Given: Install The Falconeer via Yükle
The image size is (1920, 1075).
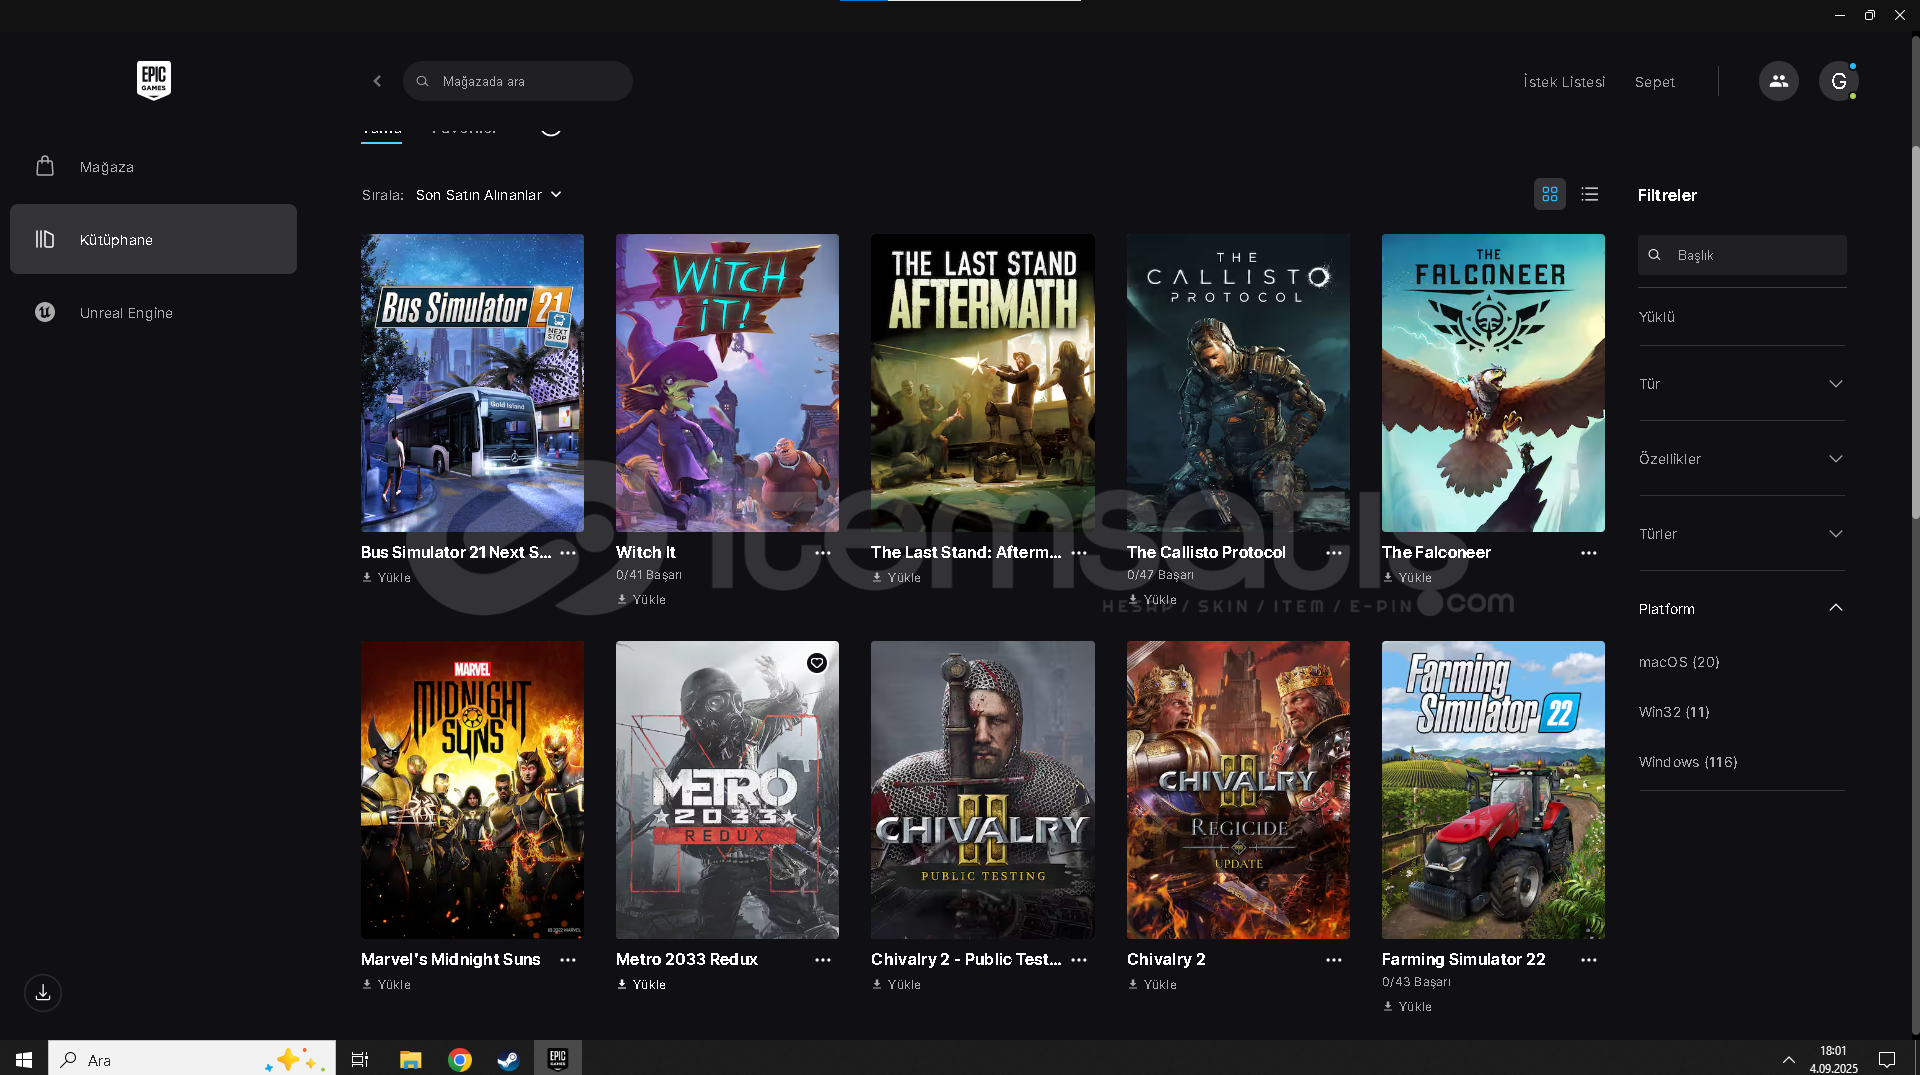Looking at the screenshot, I should coord(1408,578).
